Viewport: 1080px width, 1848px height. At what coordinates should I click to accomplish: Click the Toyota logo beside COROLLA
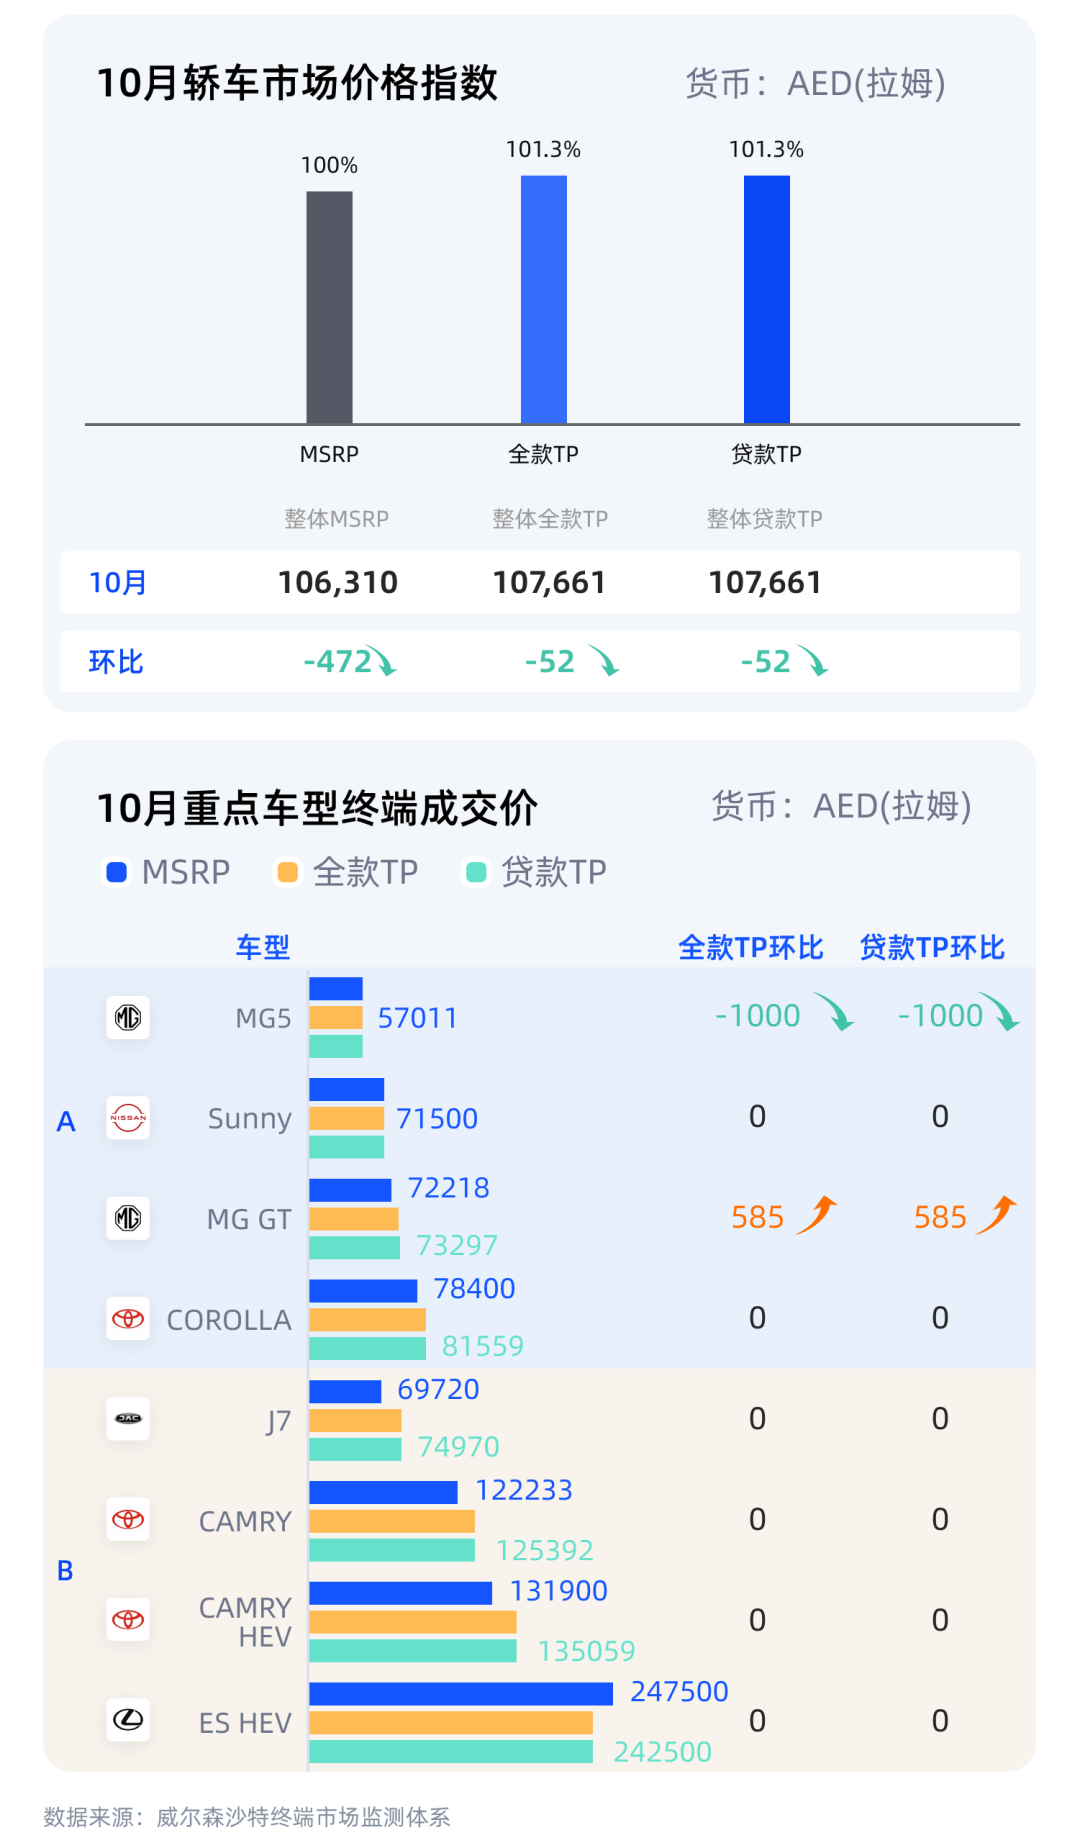tap(128, 1319)
